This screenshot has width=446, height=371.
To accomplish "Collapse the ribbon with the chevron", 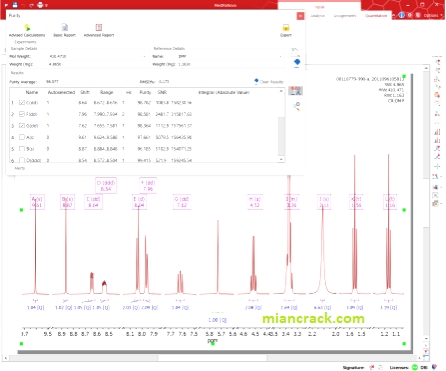I will [x=394, y=15].
